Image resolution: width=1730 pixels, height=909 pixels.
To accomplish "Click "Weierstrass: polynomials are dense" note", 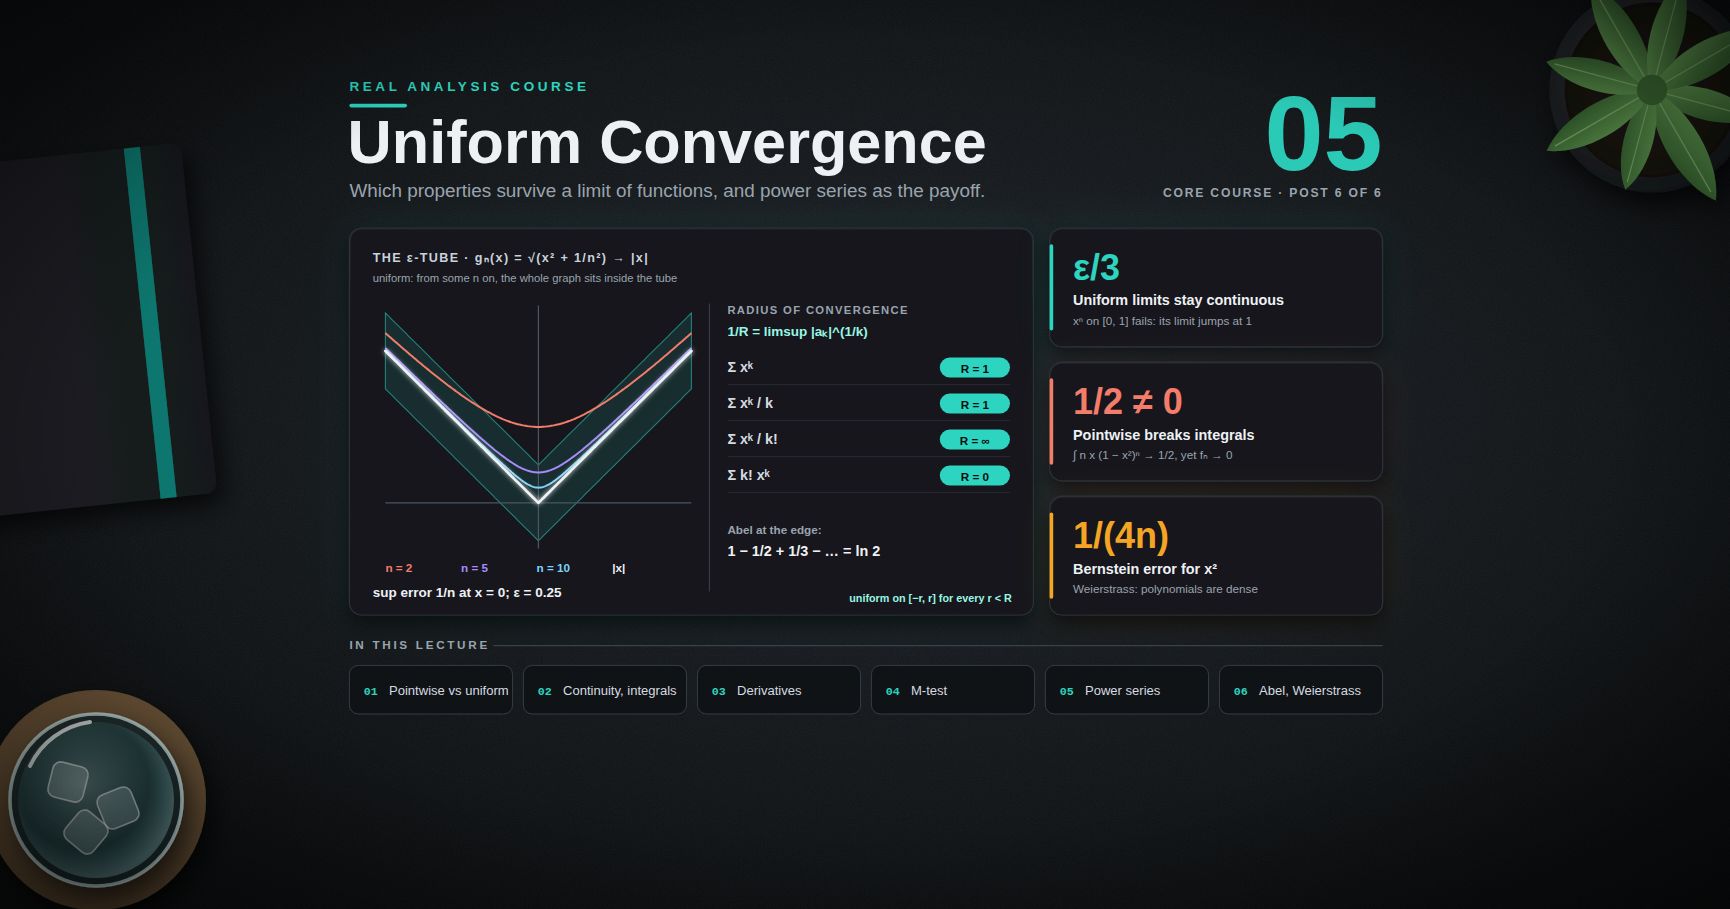I will pos(1165,589).
